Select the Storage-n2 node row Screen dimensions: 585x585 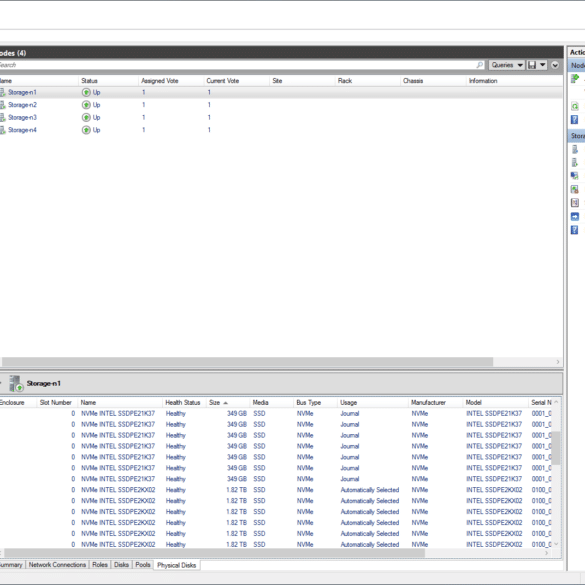[x=281, y=105]
